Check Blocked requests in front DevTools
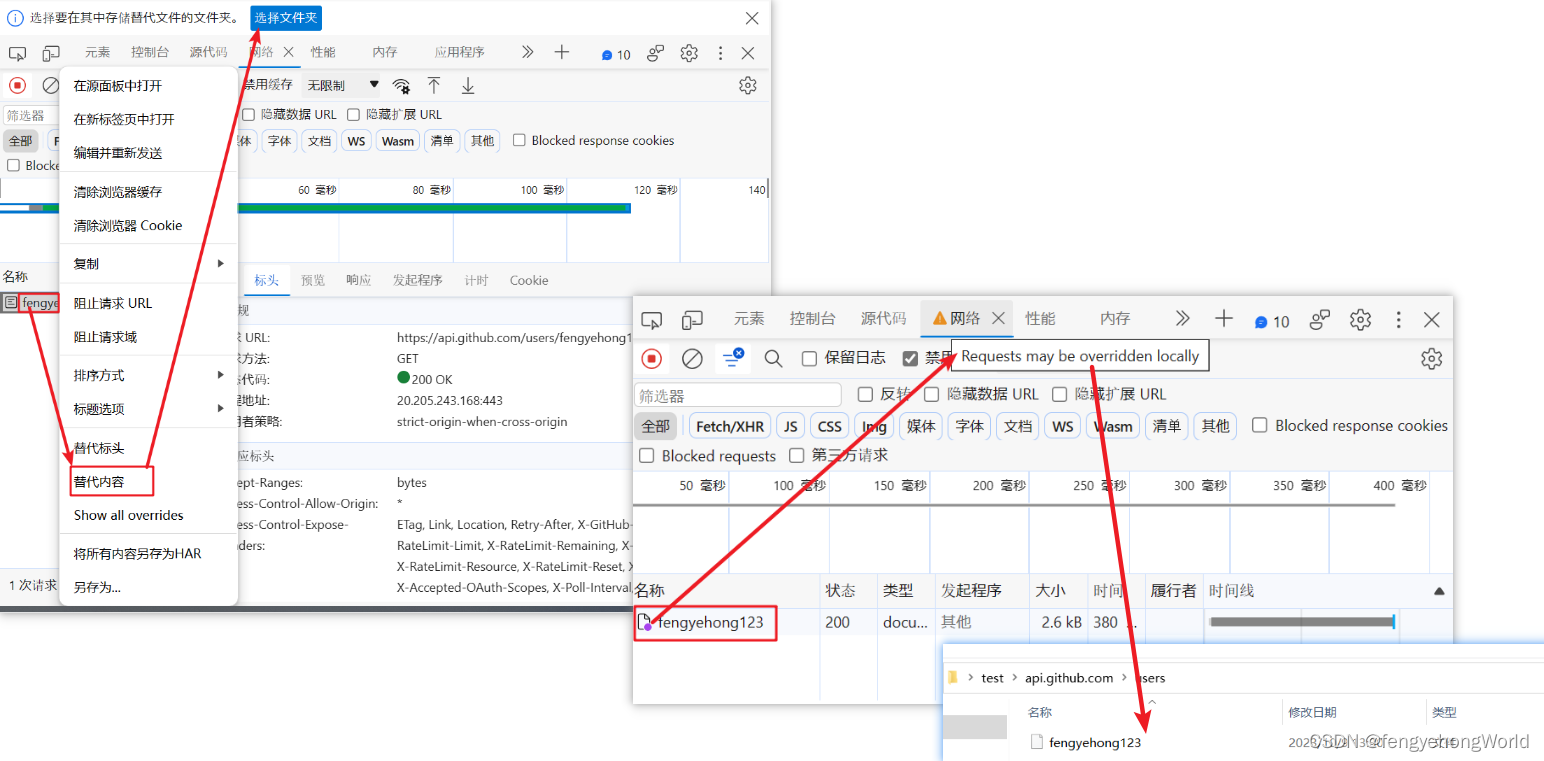This screenshot has width=1544, height=761. [x=646, y=456]
